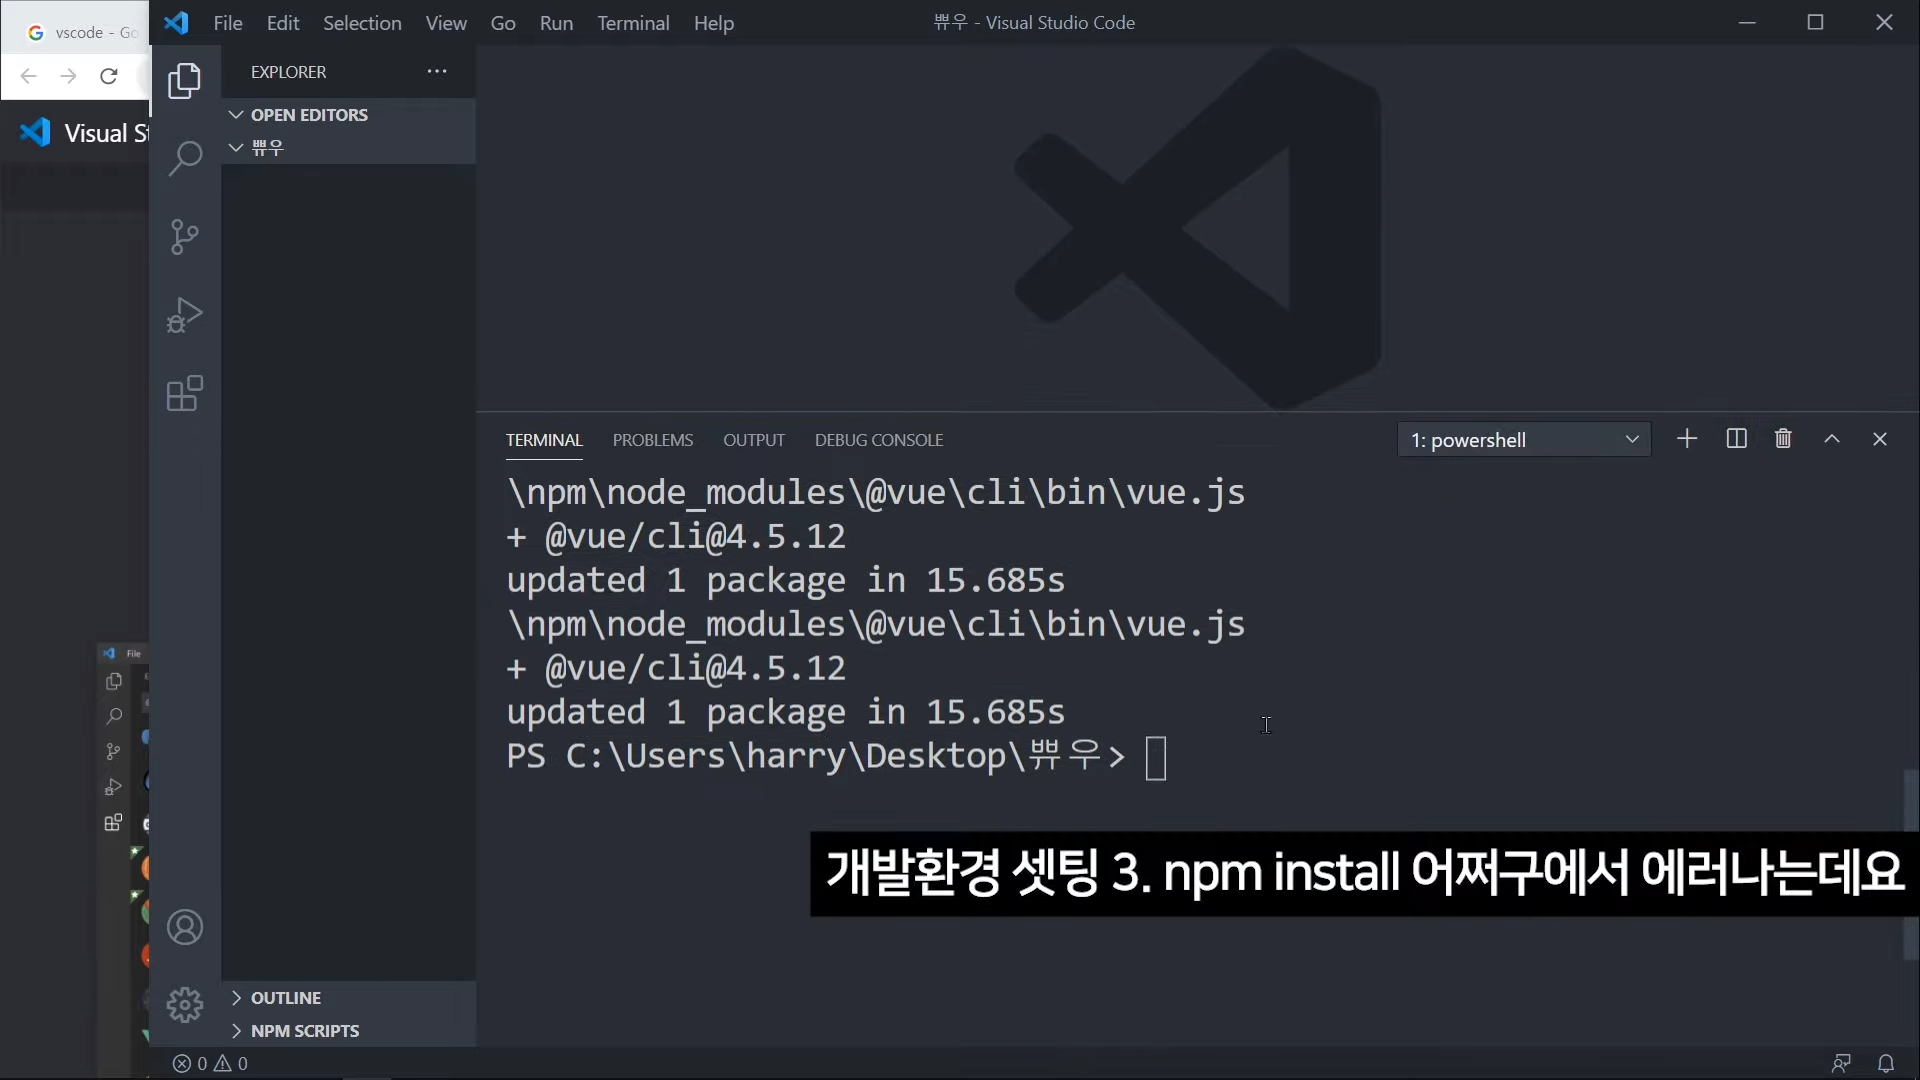This screenshot has height=1080, width=1920.
Task: Open the Explorer view in activity bar
Action: tap(184, 81)
